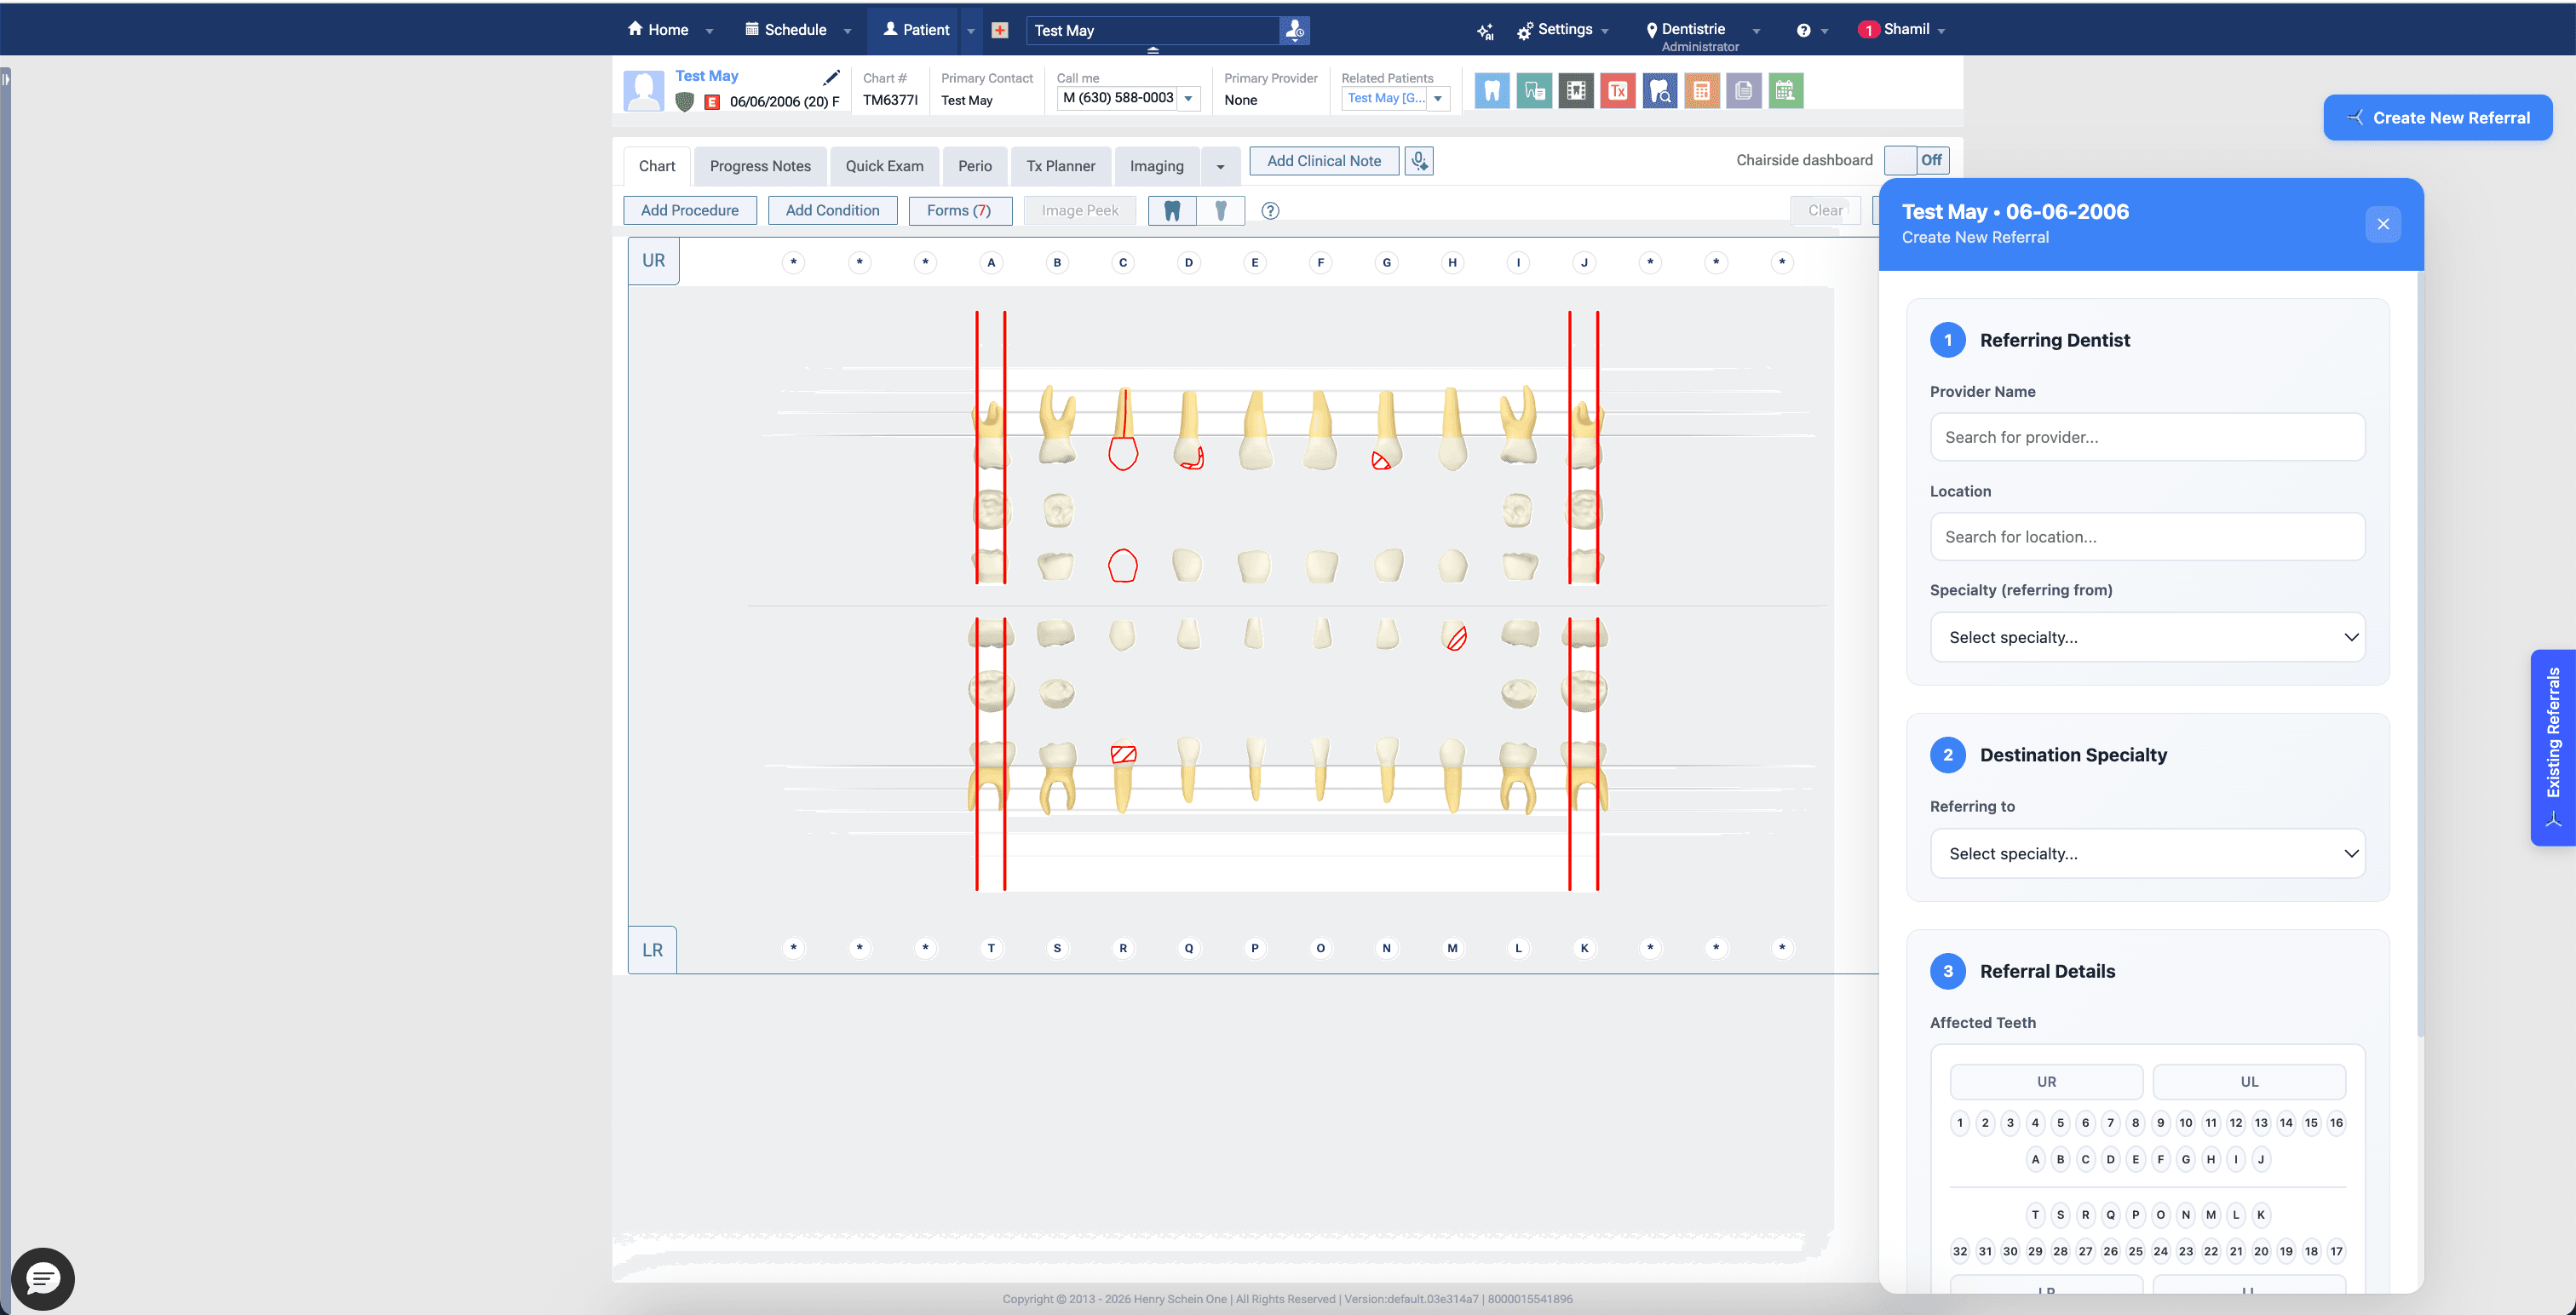This screenshot has height=1315, width=2576.
Task: Select the implant view icon
Action: 1220,210
